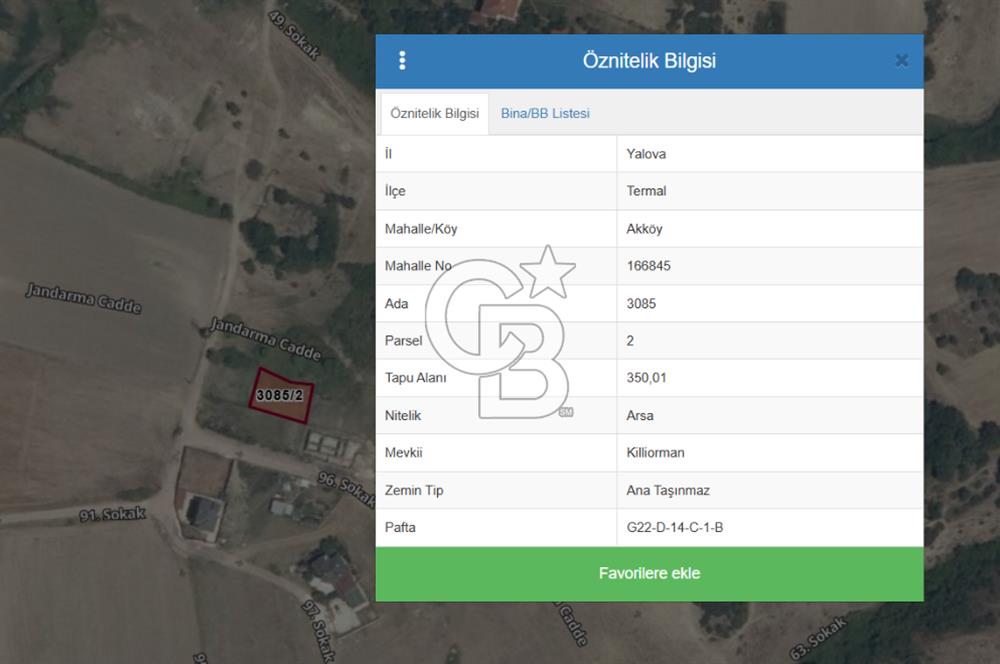Click the 63. Sokak label on map
This screenshot has width=1000, height=664.
818,638
